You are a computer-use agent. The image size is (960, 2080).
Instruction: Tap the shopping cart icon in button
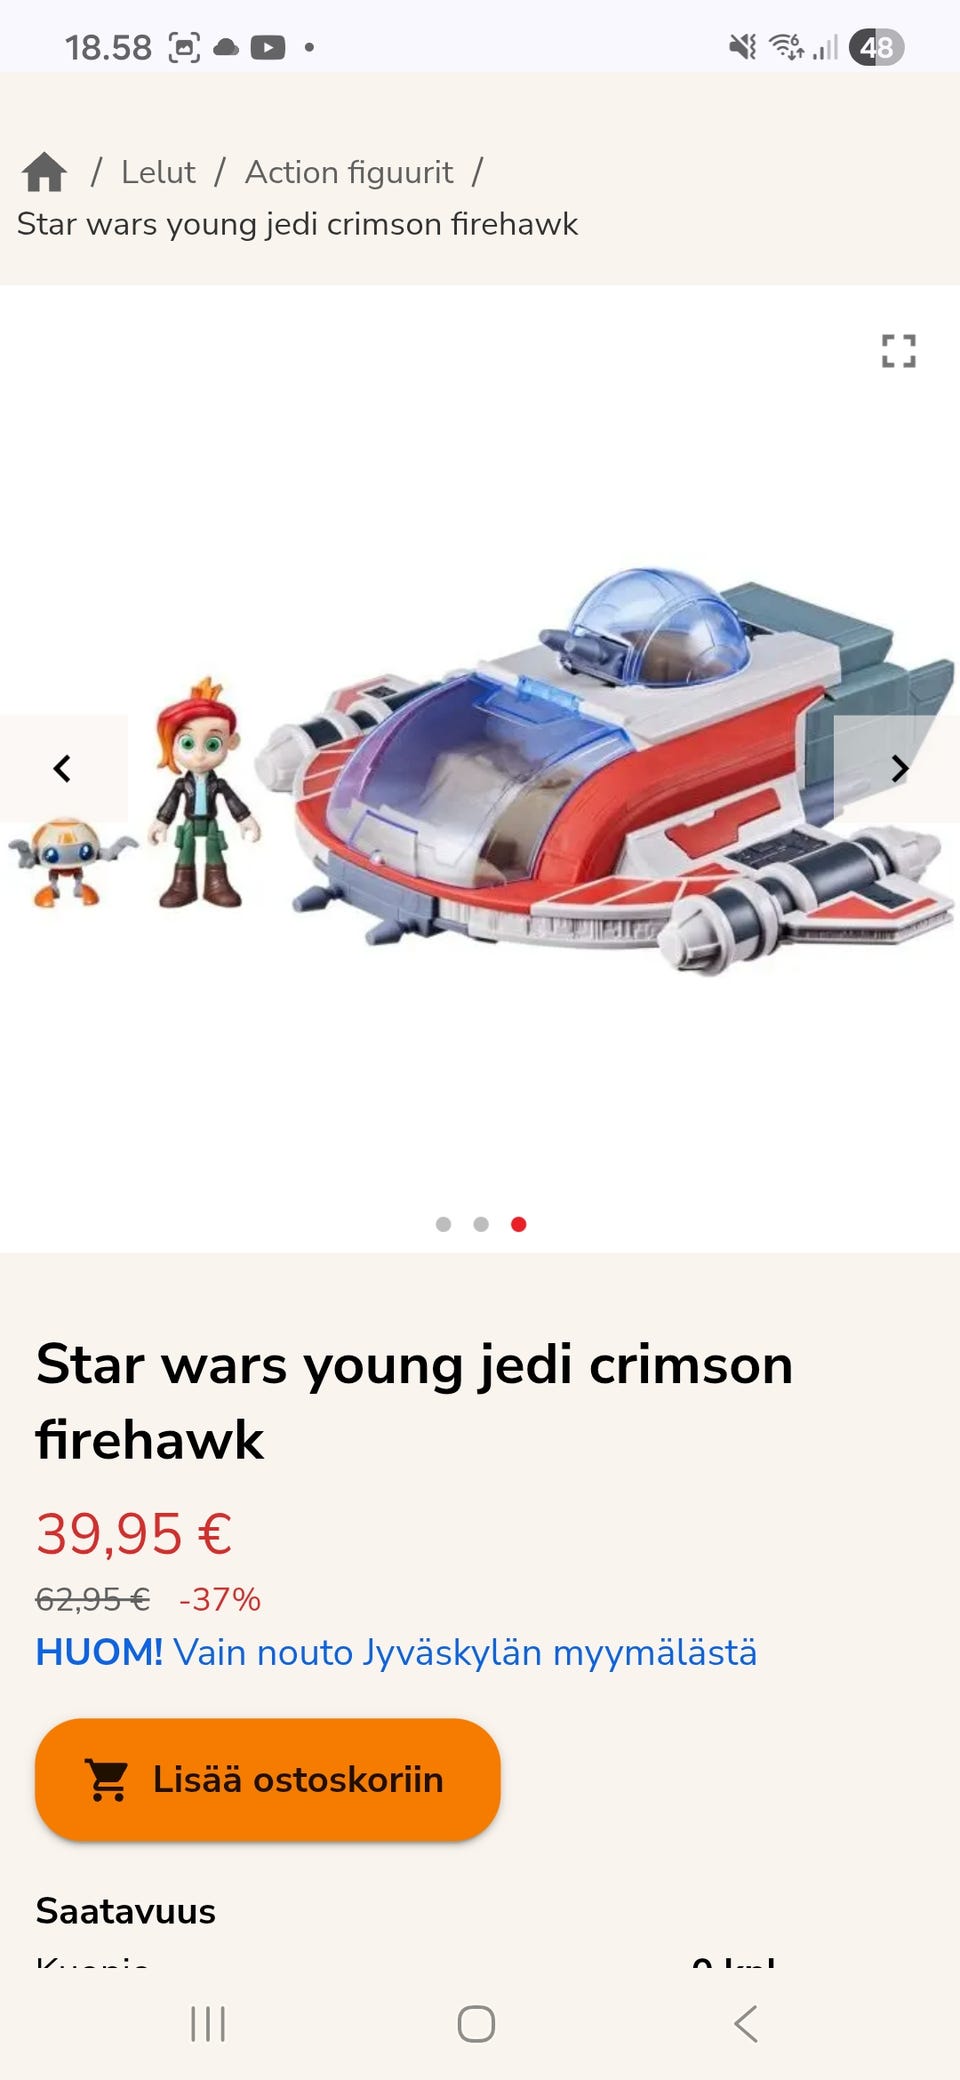(x=107, y=1780)
